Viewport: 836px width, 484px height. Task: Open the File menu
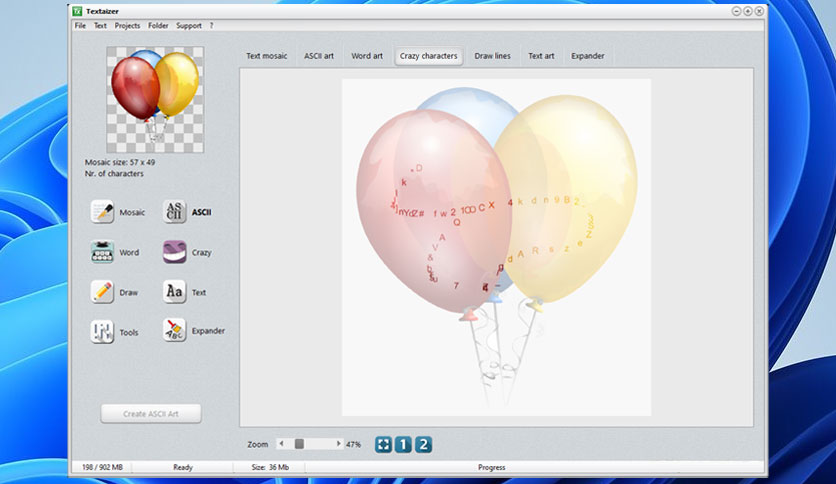(80, 26)
